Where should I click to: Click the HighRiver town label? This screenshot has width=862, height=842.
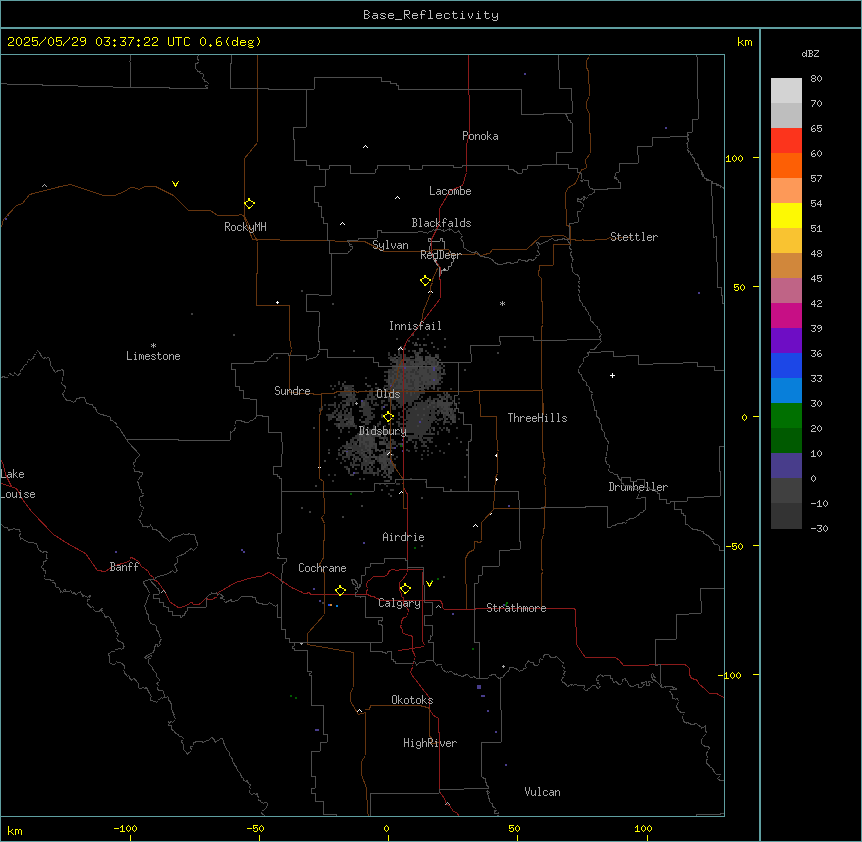pyautogui.click(x=430, y=743)
